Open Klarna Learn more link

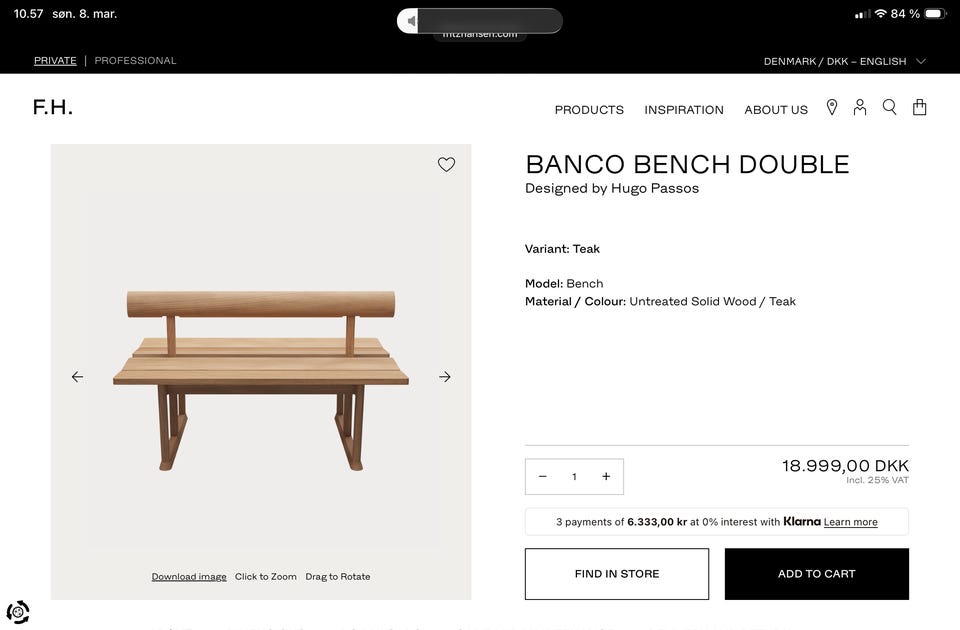click(x=850, y=522)
